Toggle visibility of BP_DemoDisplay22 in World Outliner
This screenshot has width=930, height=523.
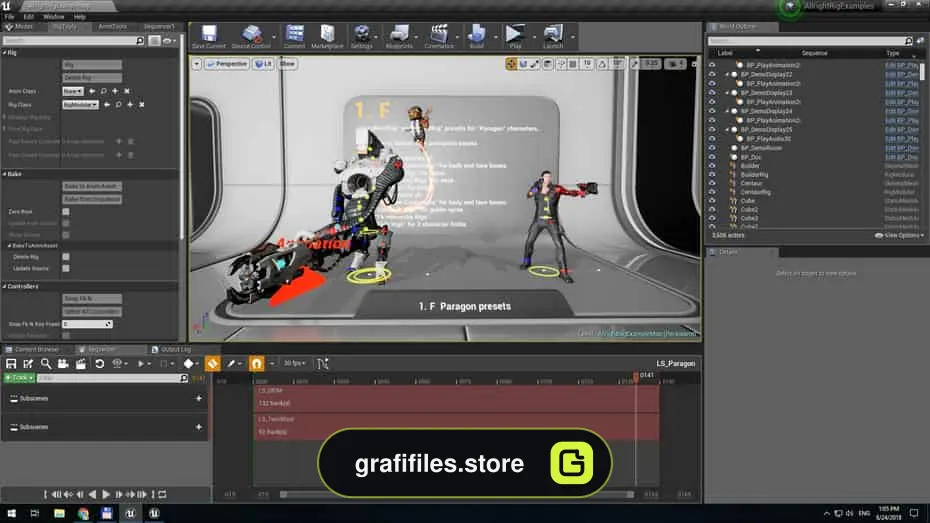coord(712,75)
